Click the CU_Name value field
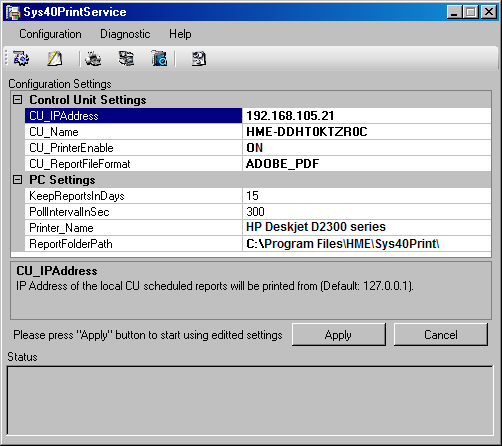 click(367, 132)
